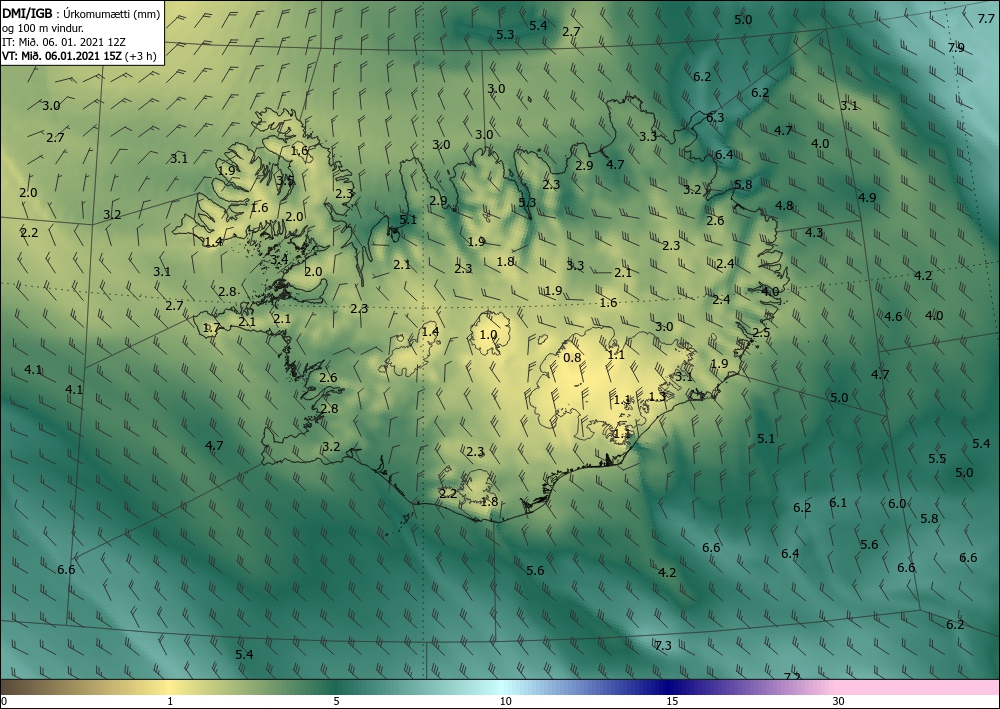Click the dark navy band of the color scale
Image resolution: width=1000 pixels, height=709 pixels.
670,687
